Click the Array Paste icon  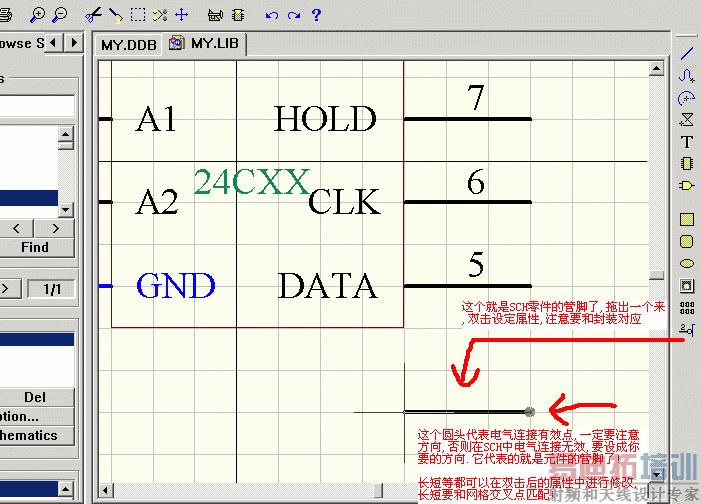687,308
